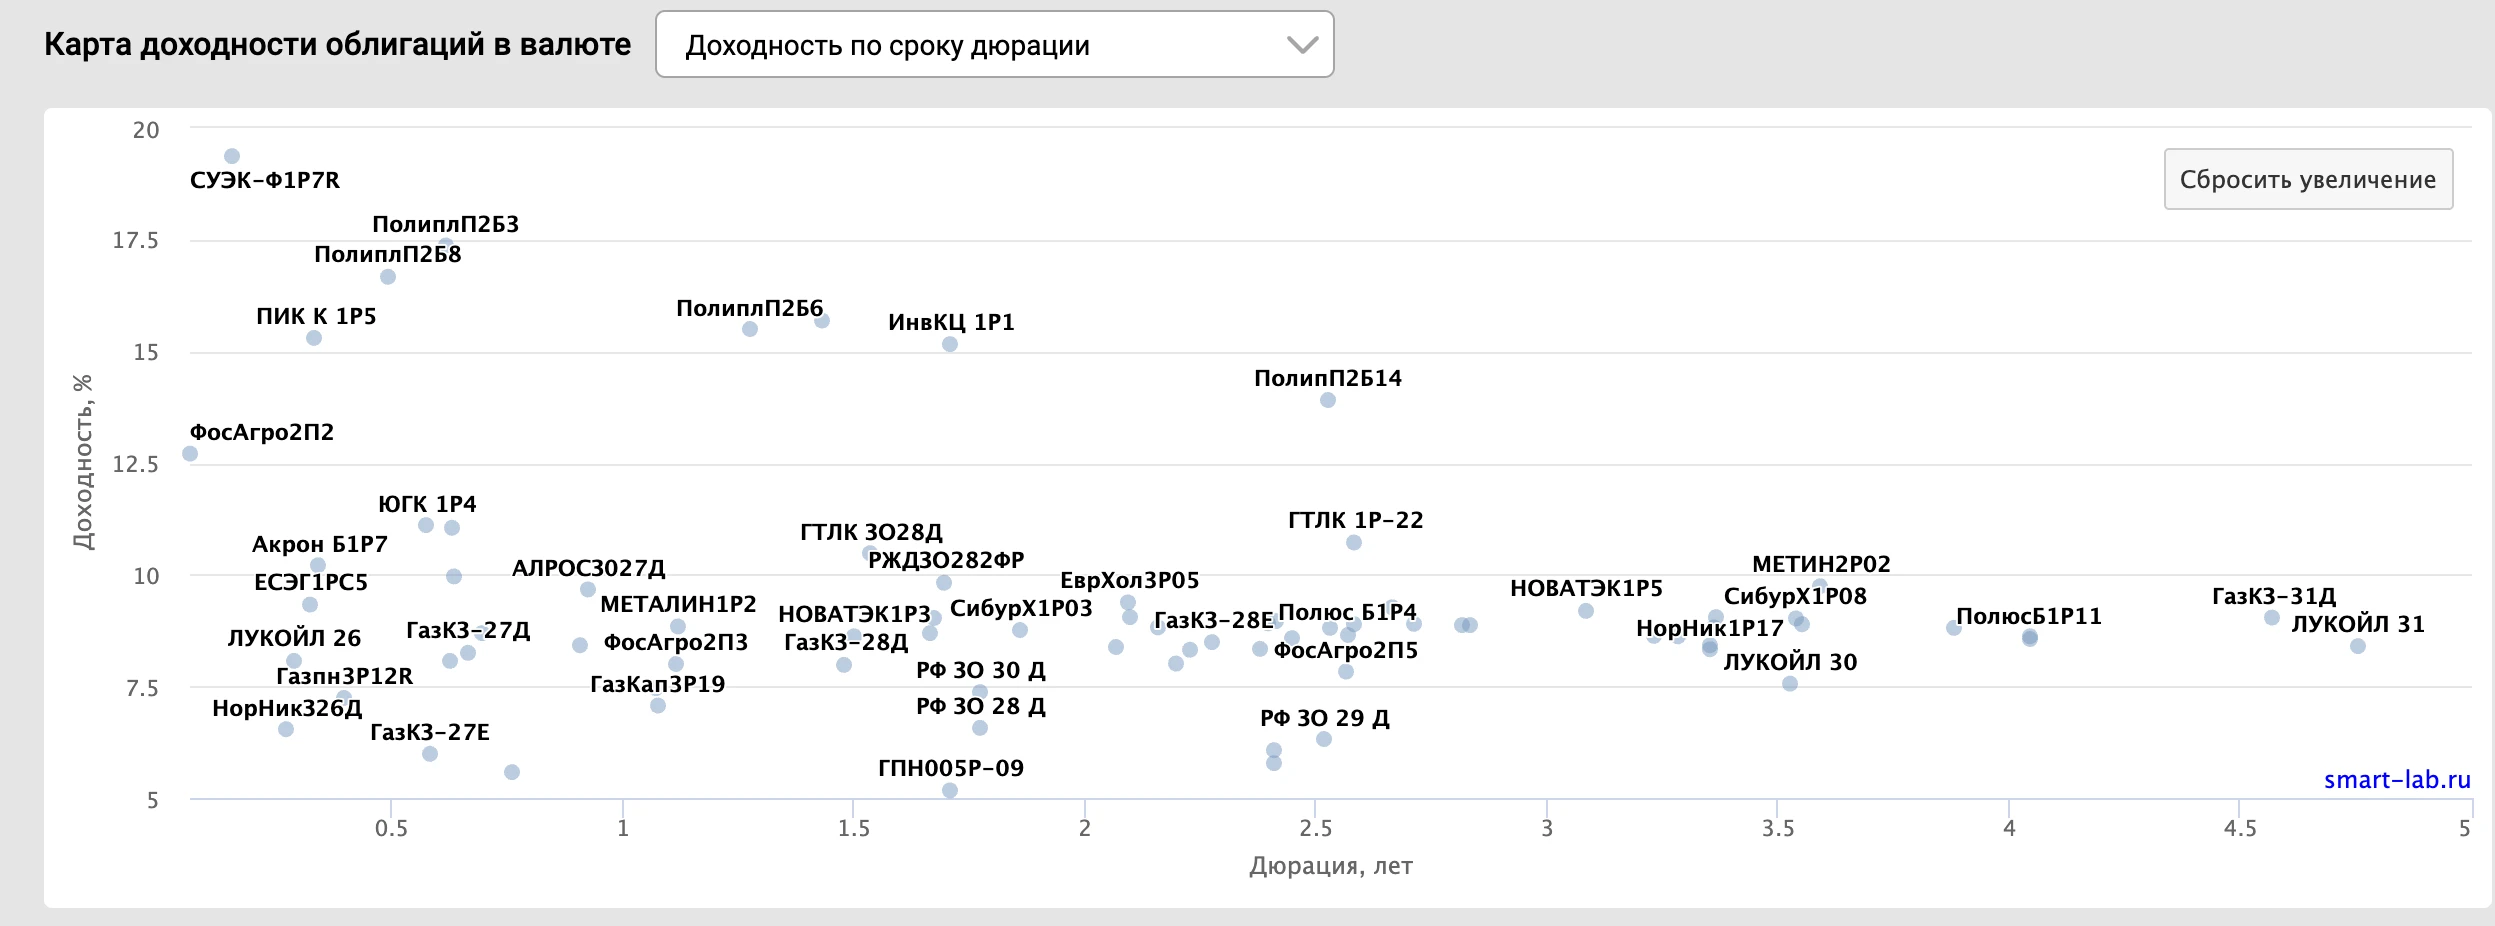This screenshot has width=2495, height=926.
Task: Select the ИнвКЦ 1Р1 data point
Action: tap(950, 344)
